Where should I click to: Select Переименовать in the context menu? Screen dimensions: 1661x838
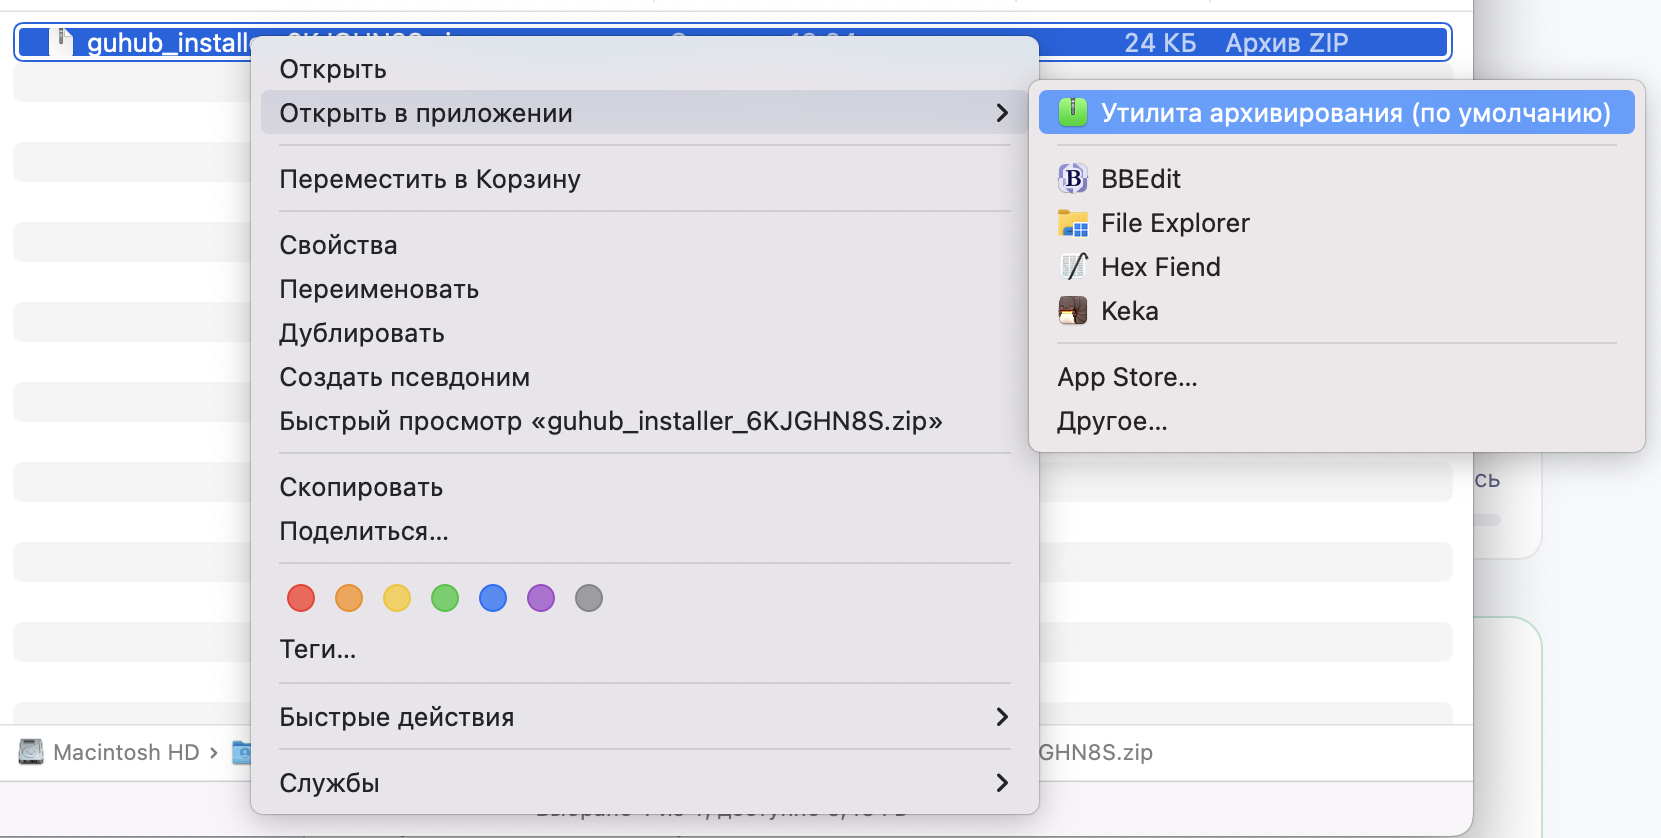pyautogui.click(x=379, y=289)
